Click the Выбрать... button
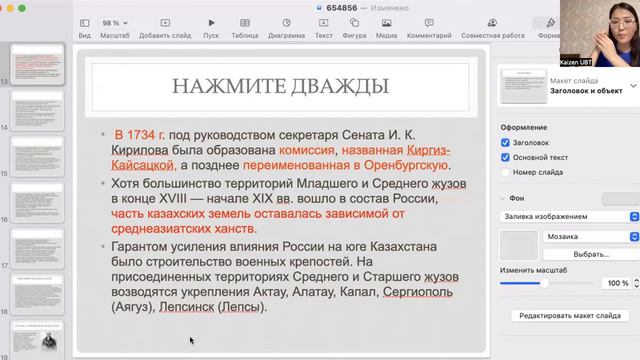This screenshot has width=640, height=360. click(x=591, y=254)
